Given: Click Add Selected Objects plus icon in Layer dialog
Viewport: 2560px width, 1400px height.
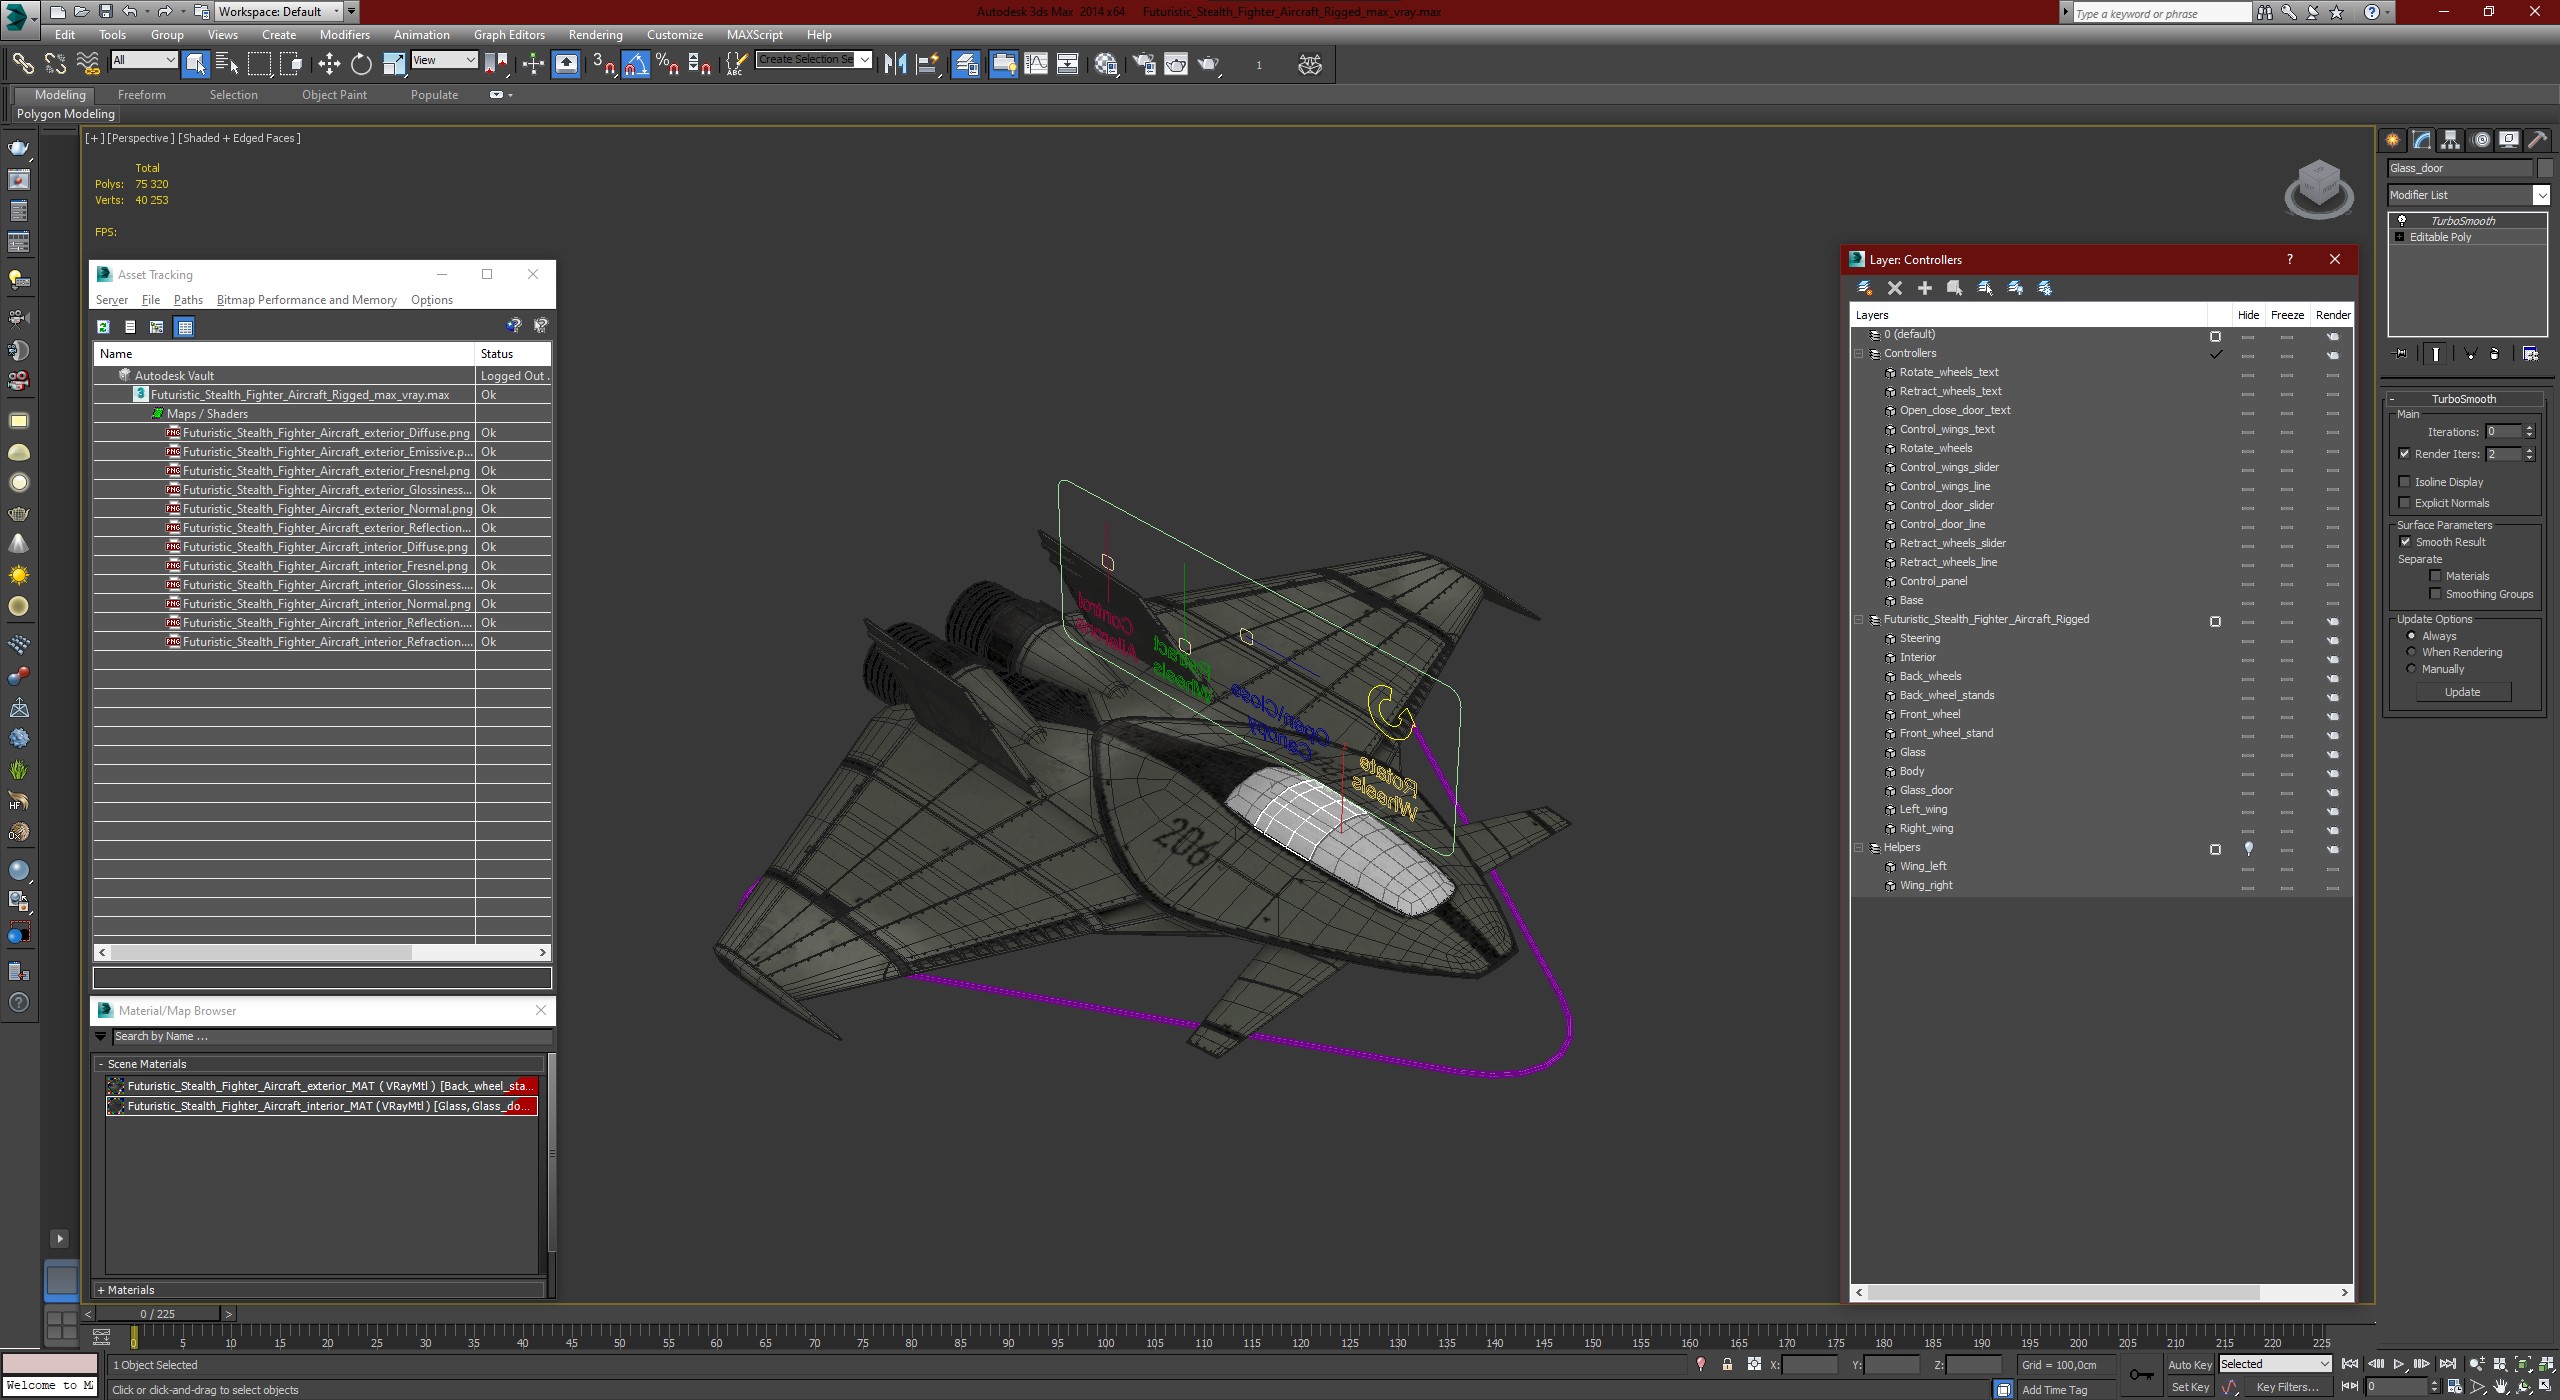Looking at the screenshot, I should point(1925,288).
